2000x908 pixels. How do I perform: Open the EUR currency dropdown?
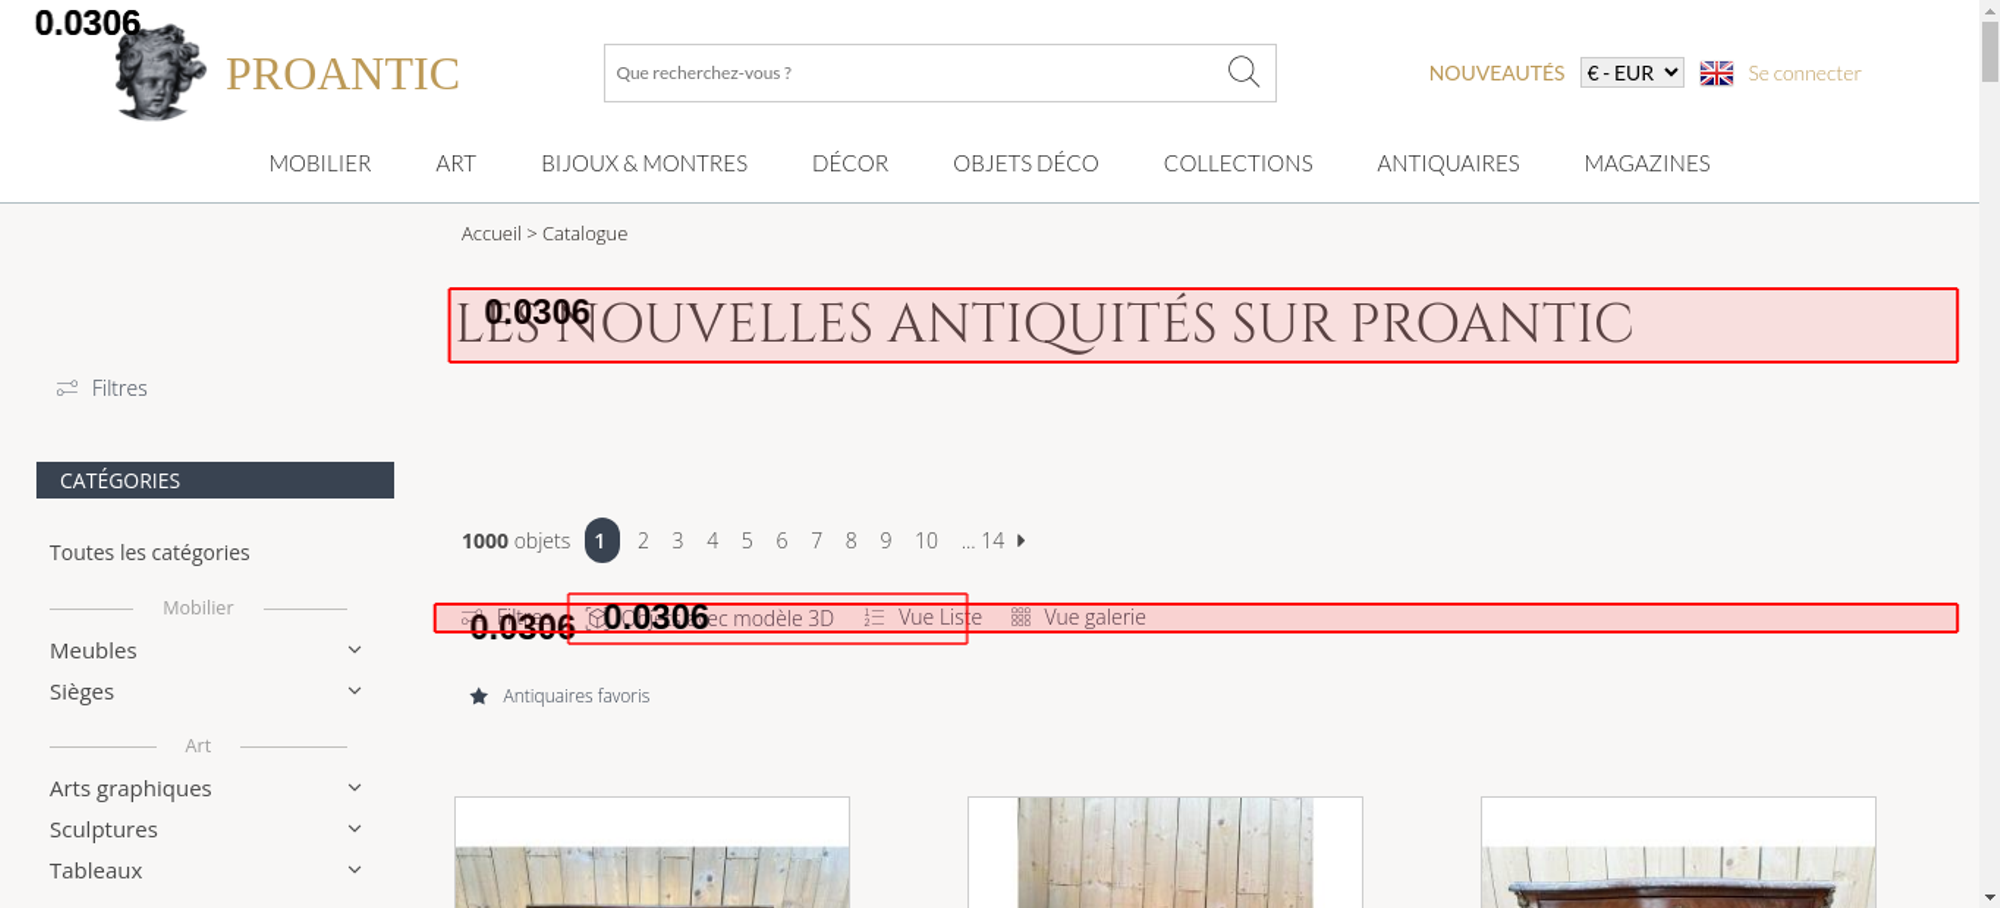tap(1631, 73)
